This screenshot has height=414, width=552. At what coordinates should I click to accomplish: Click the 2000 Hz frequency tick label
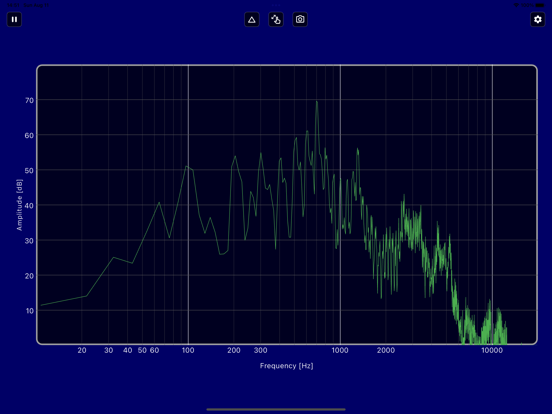coord(386,350)
